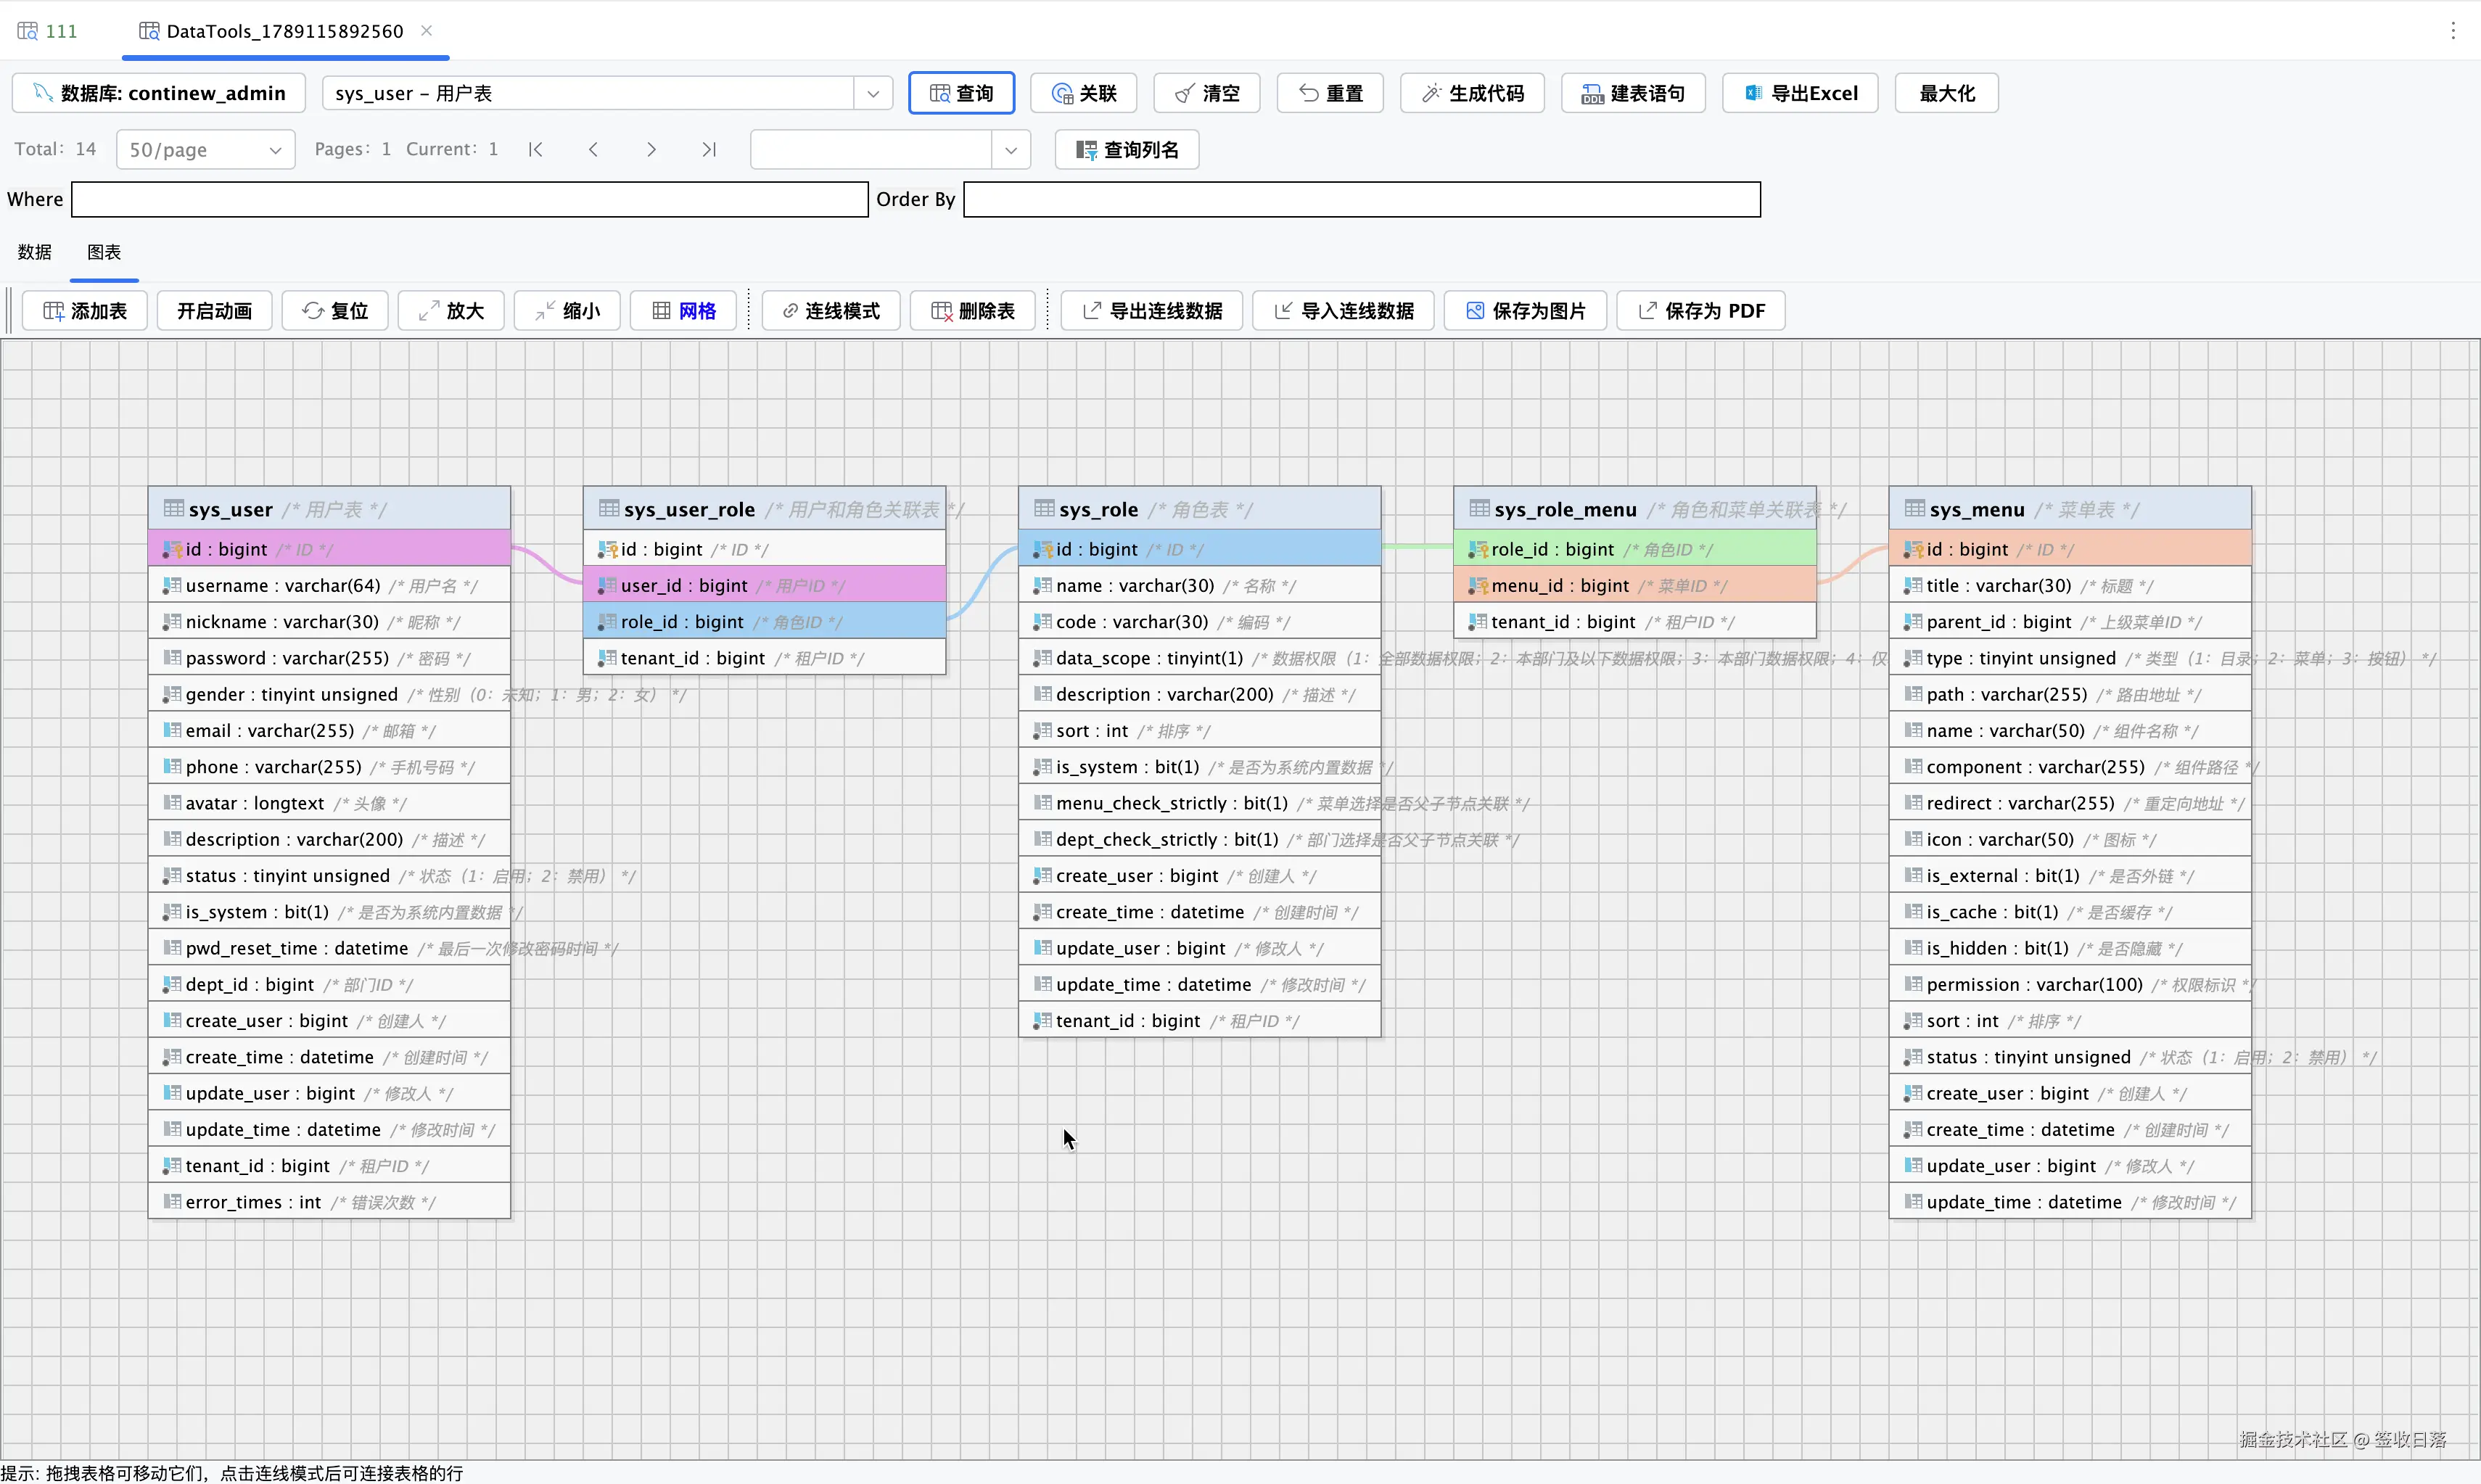Click the 清空 clear button
The image size is (2481, 1484).
pyautogui.click(x=1207, y=93)
